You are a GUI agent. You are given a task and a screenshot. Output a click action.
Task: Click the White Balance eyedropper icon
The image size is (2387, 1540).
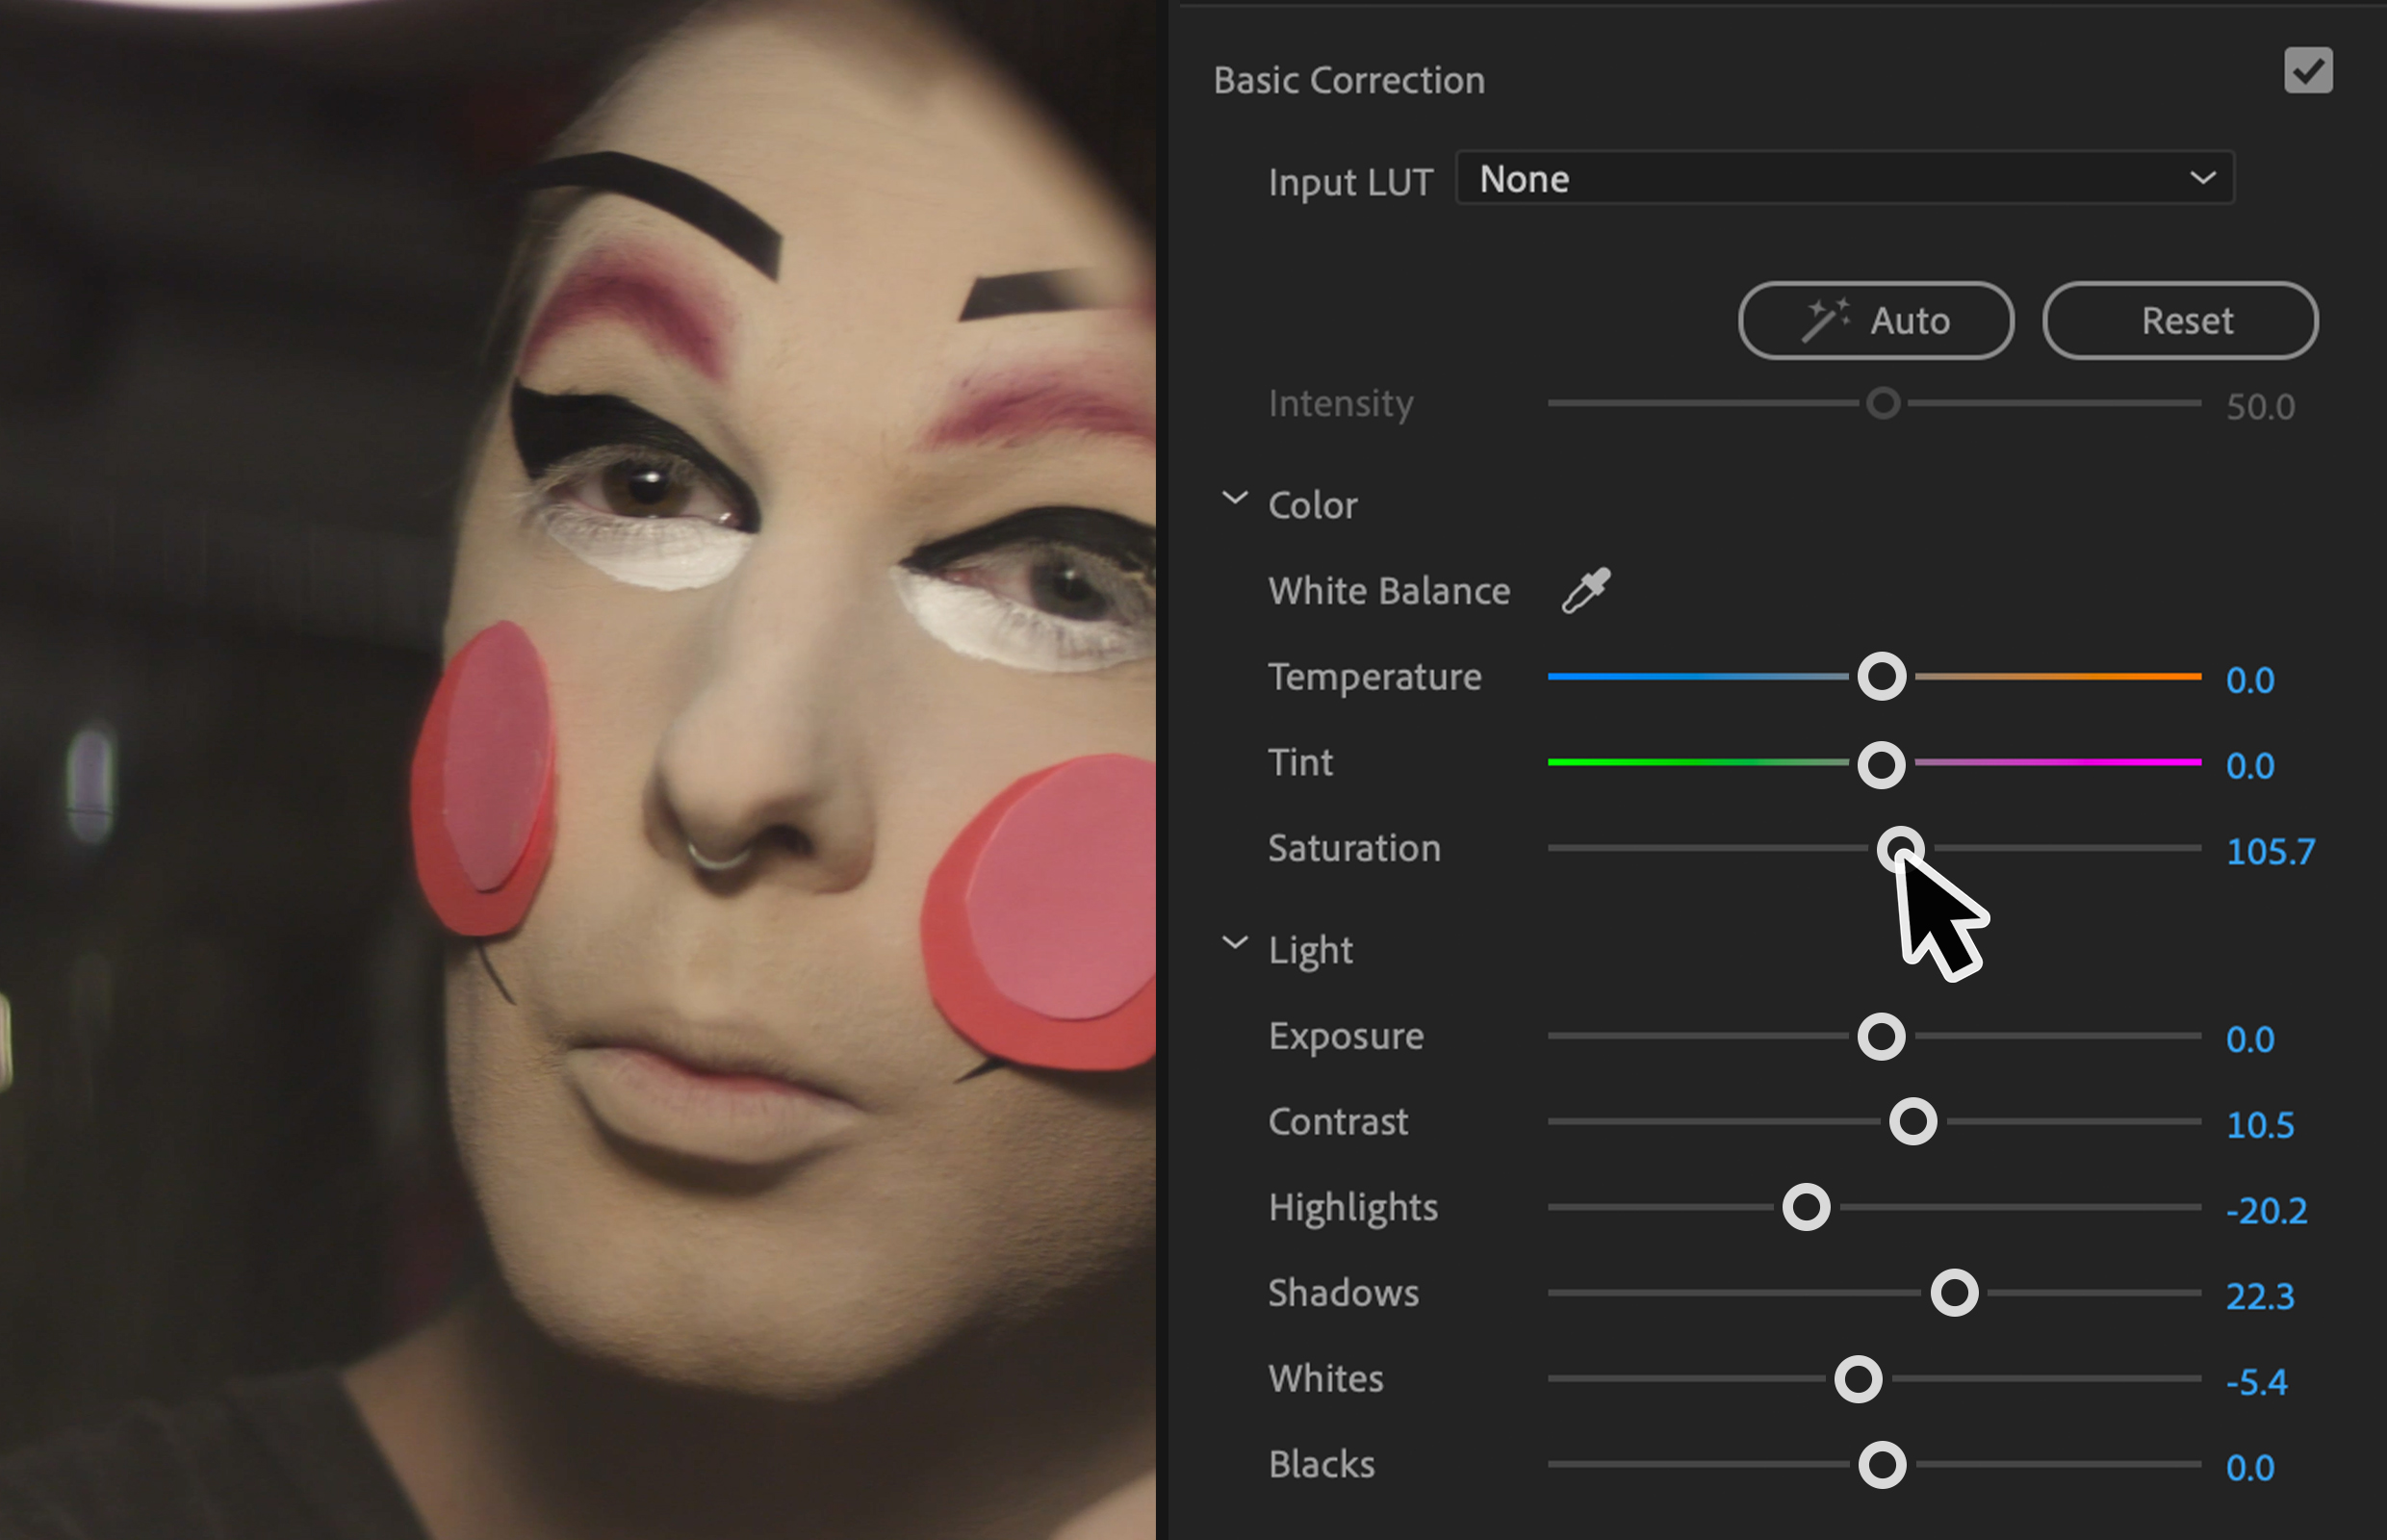1586,590
